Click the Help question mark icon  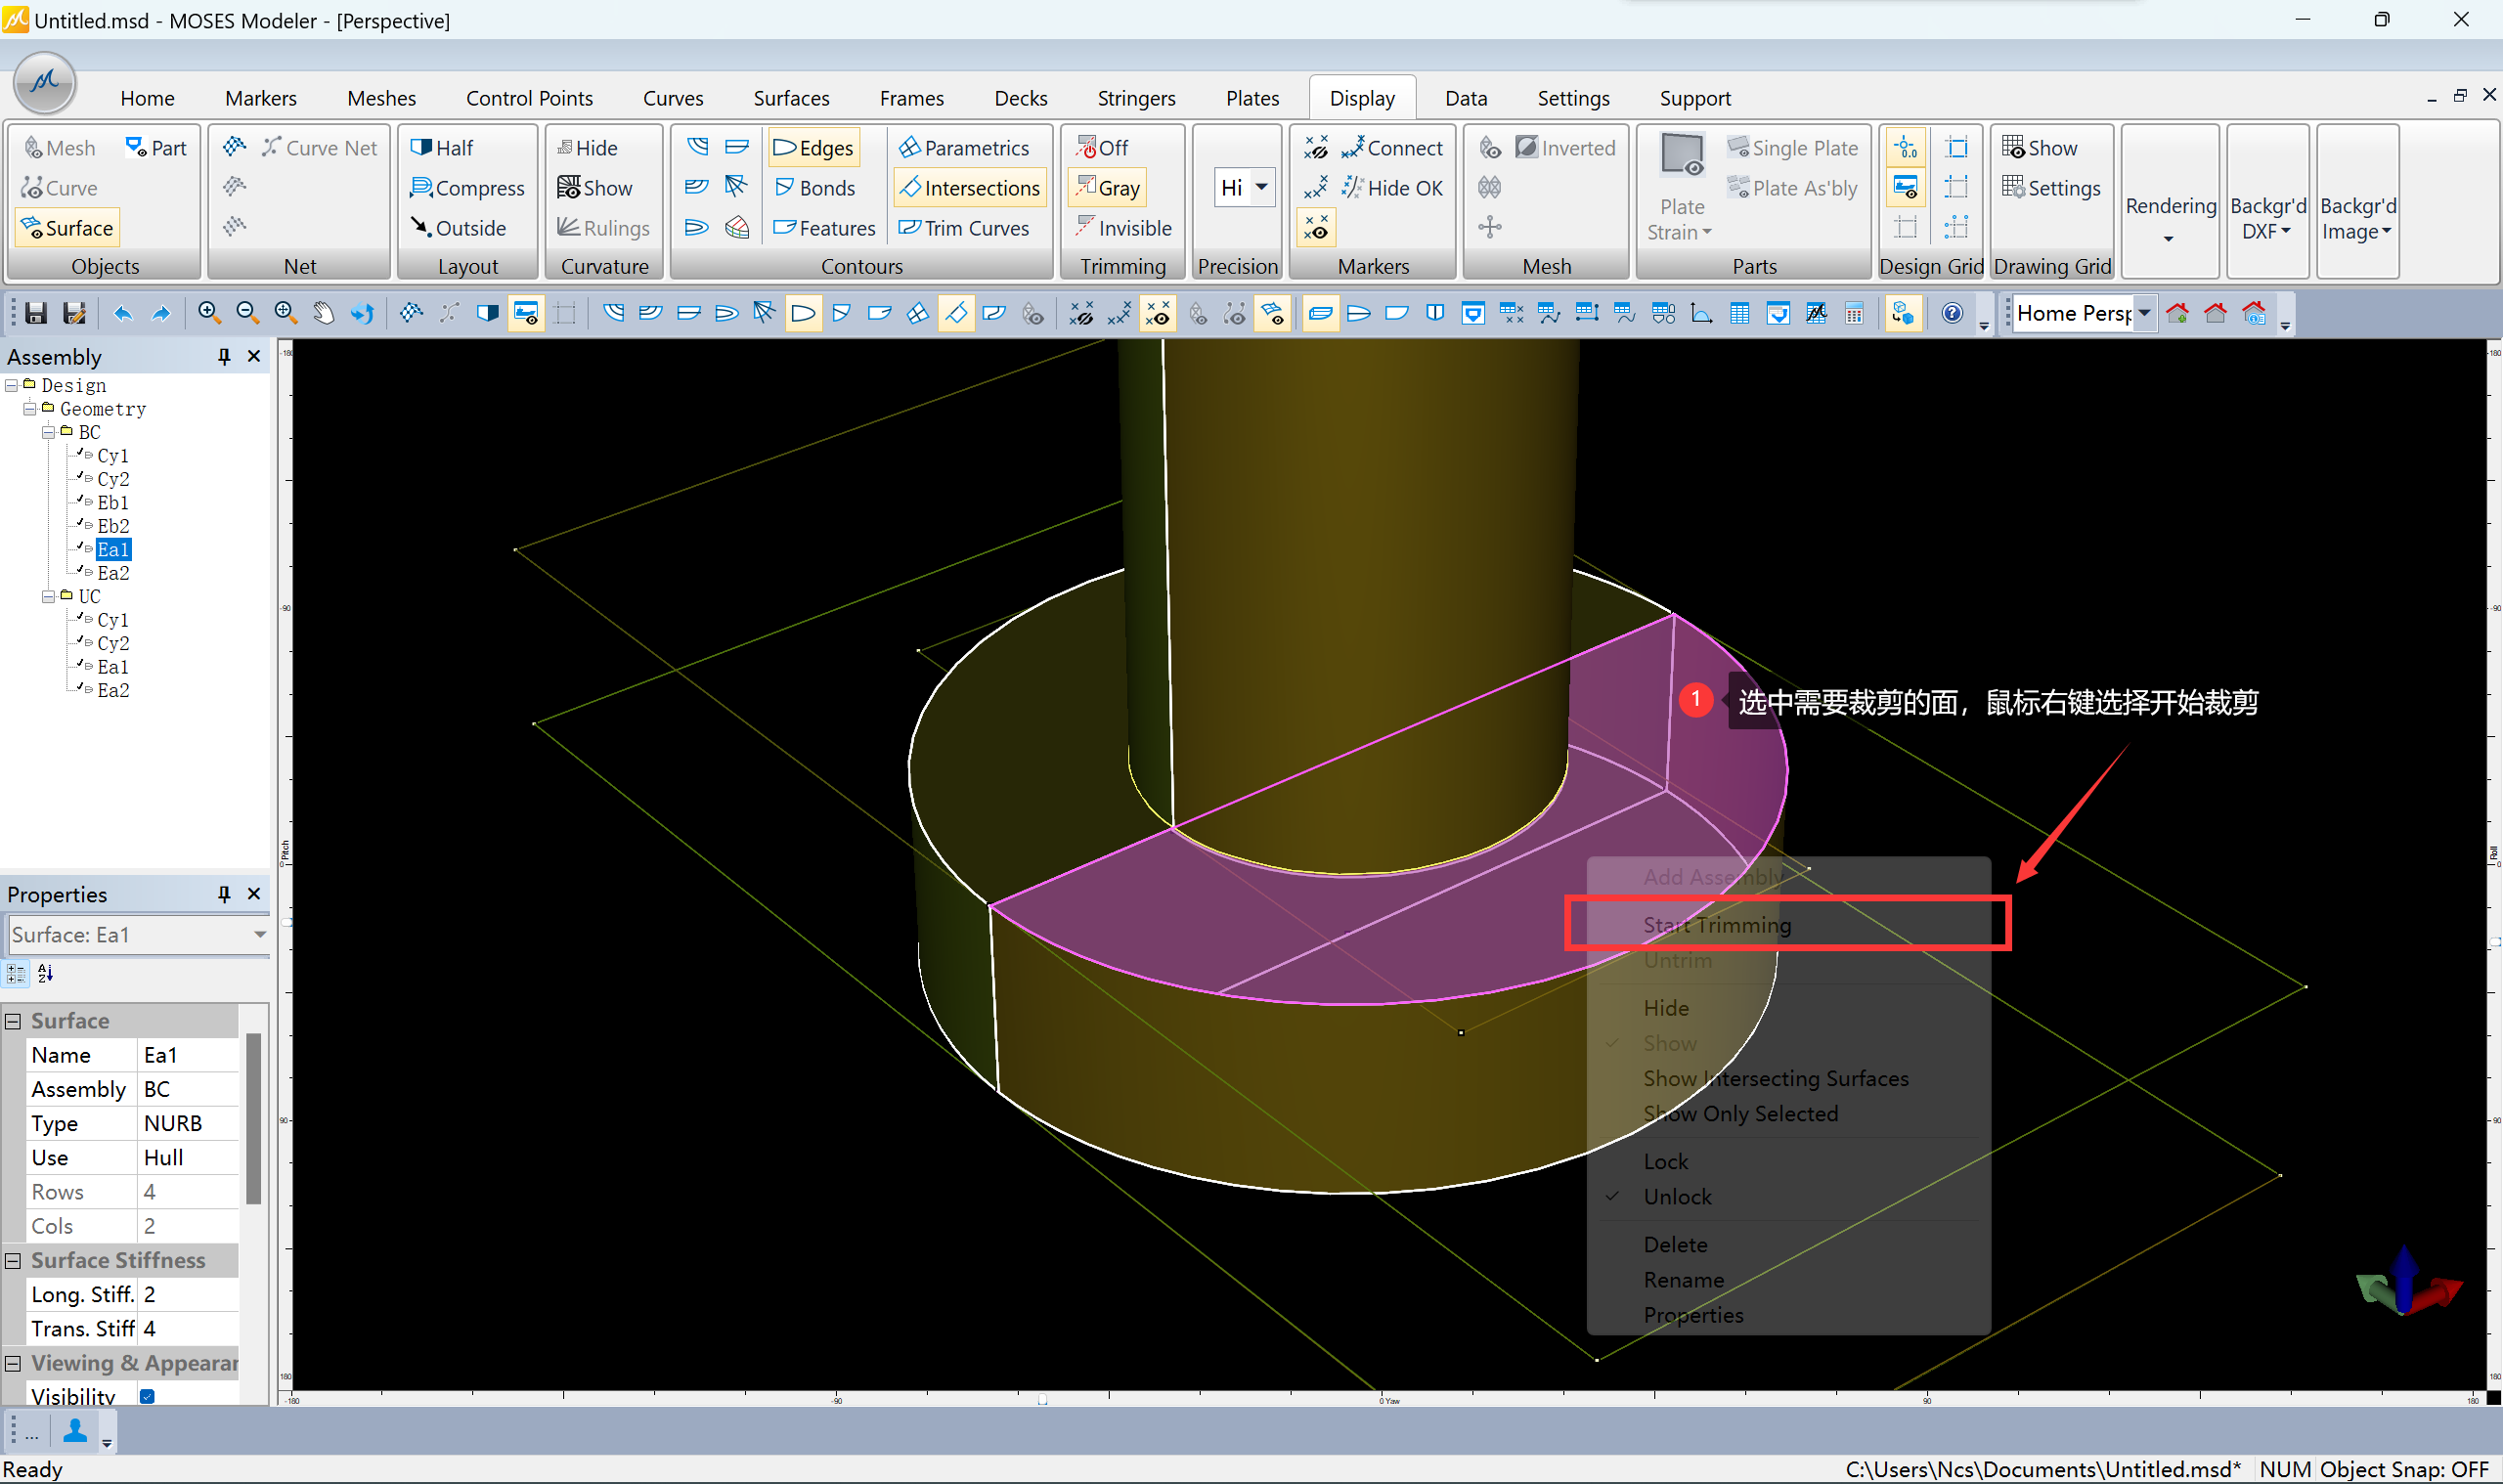pyautogui.click(x=1951, y=314)
